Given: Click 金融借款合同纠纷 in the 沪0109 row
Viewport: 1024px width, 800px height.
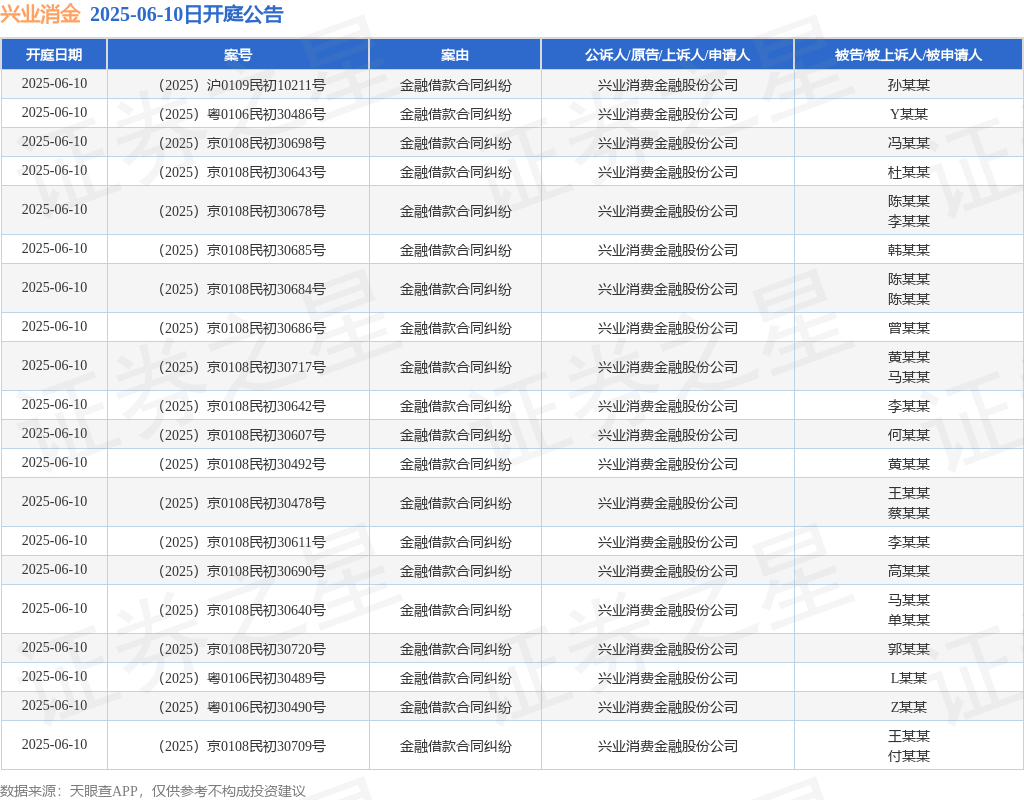Looking at the screenshot, I should [x=456, y=85].
